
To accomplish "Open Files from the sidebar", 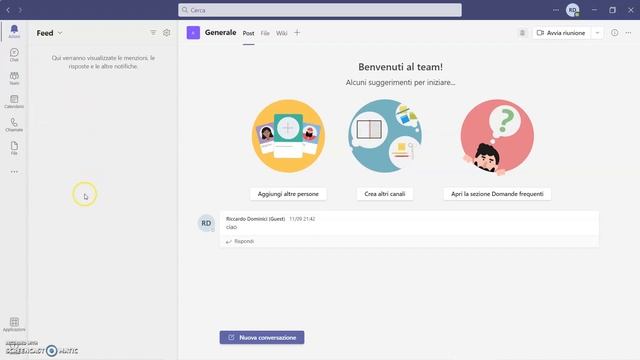I will (14, 148).
